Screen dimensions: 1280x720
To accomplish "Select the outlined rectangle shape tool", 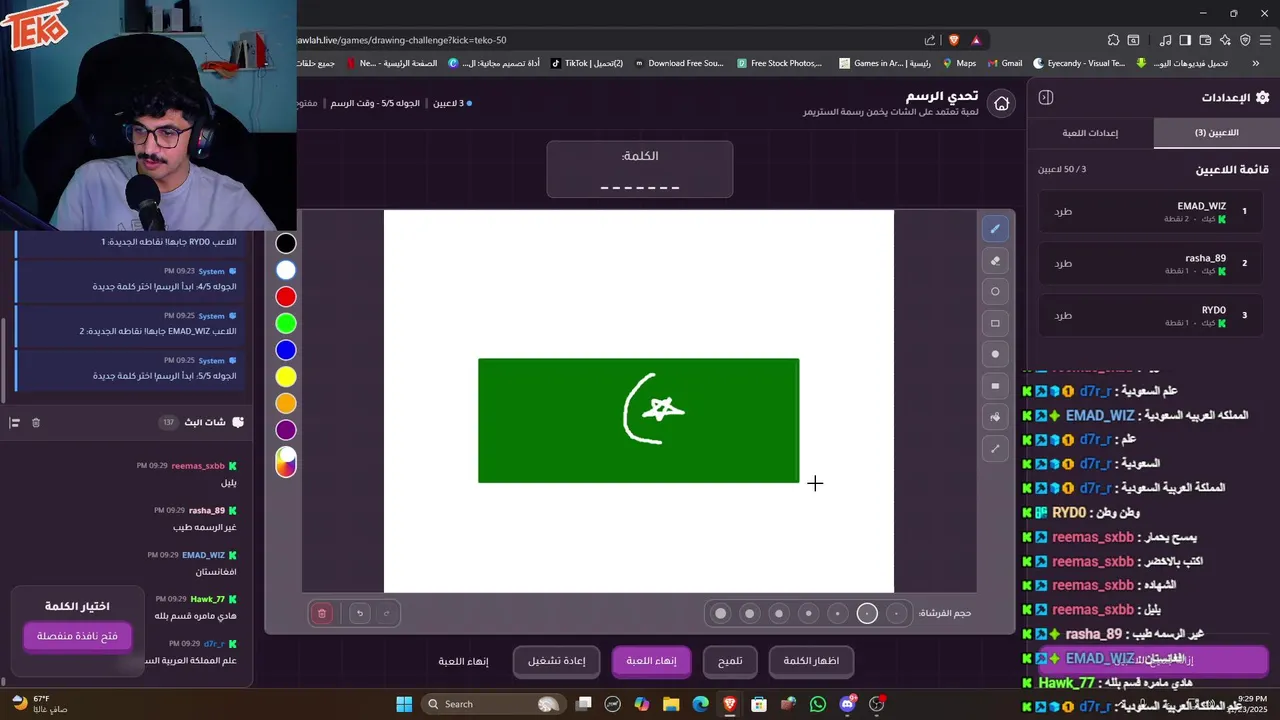I will pyautogui.click(x=995, y=323).
